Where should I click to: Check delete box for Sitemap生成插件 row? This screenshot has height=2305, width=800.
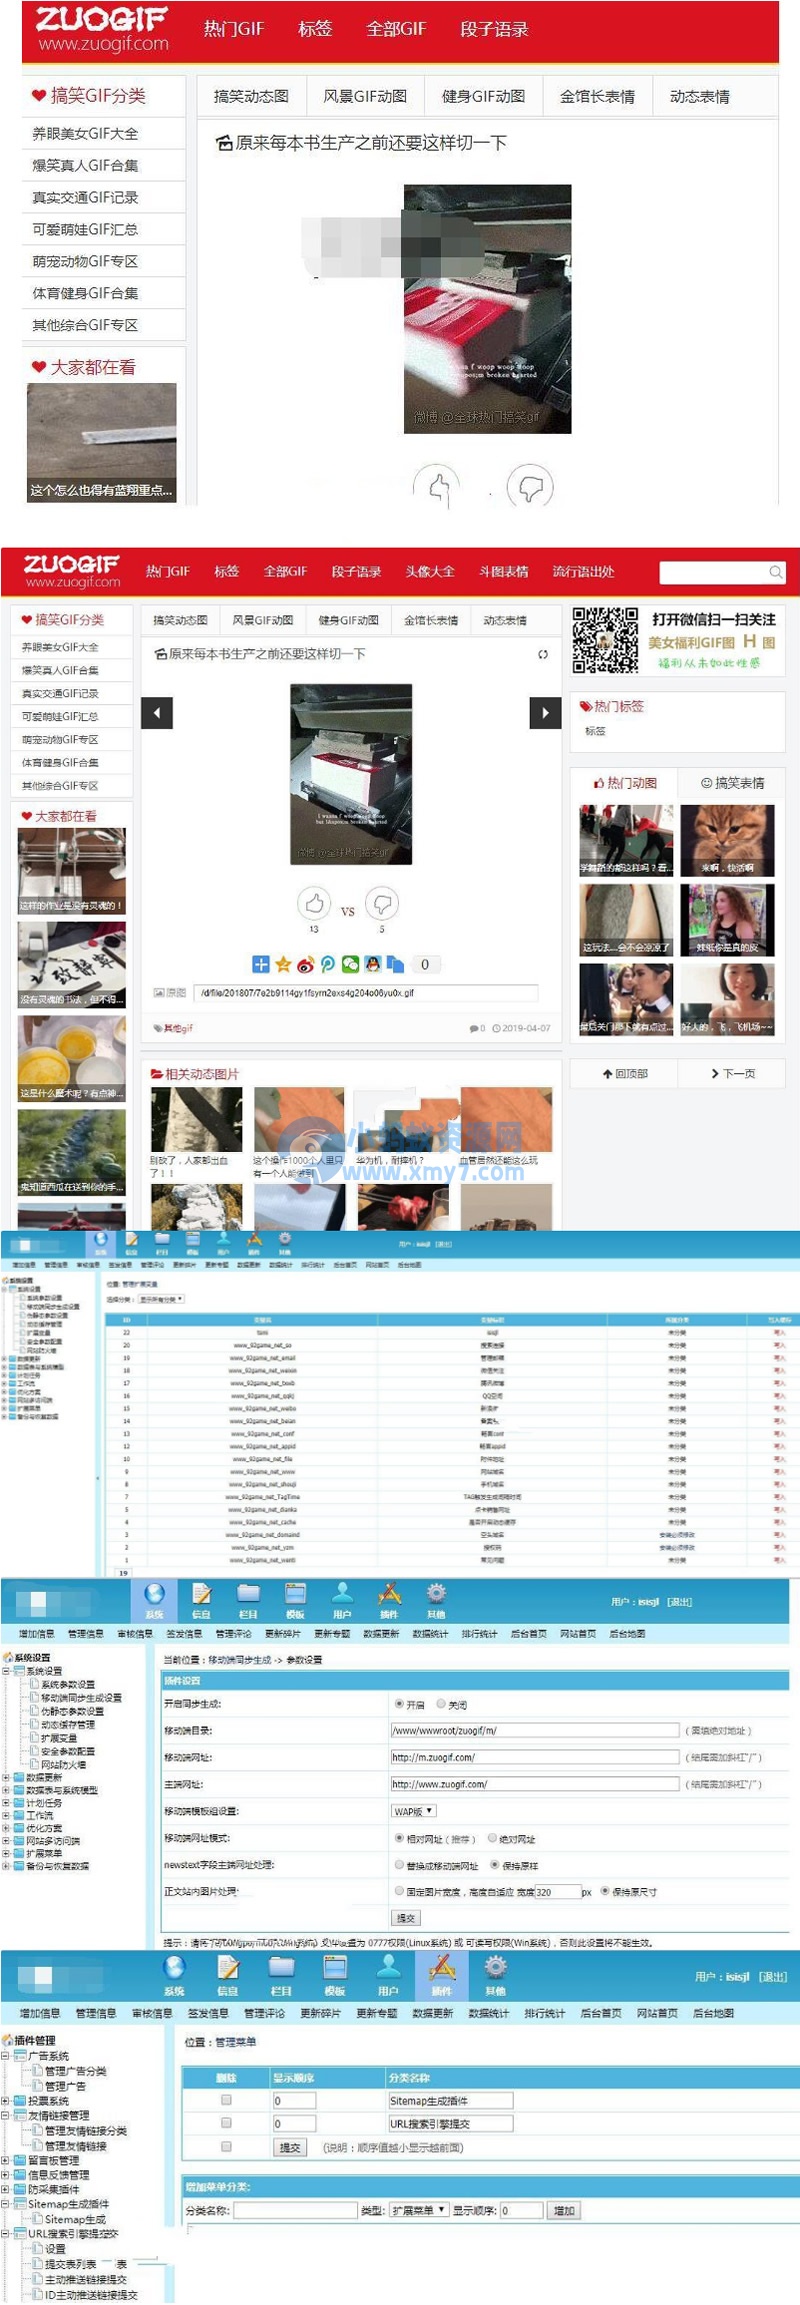click(226, 2100)
